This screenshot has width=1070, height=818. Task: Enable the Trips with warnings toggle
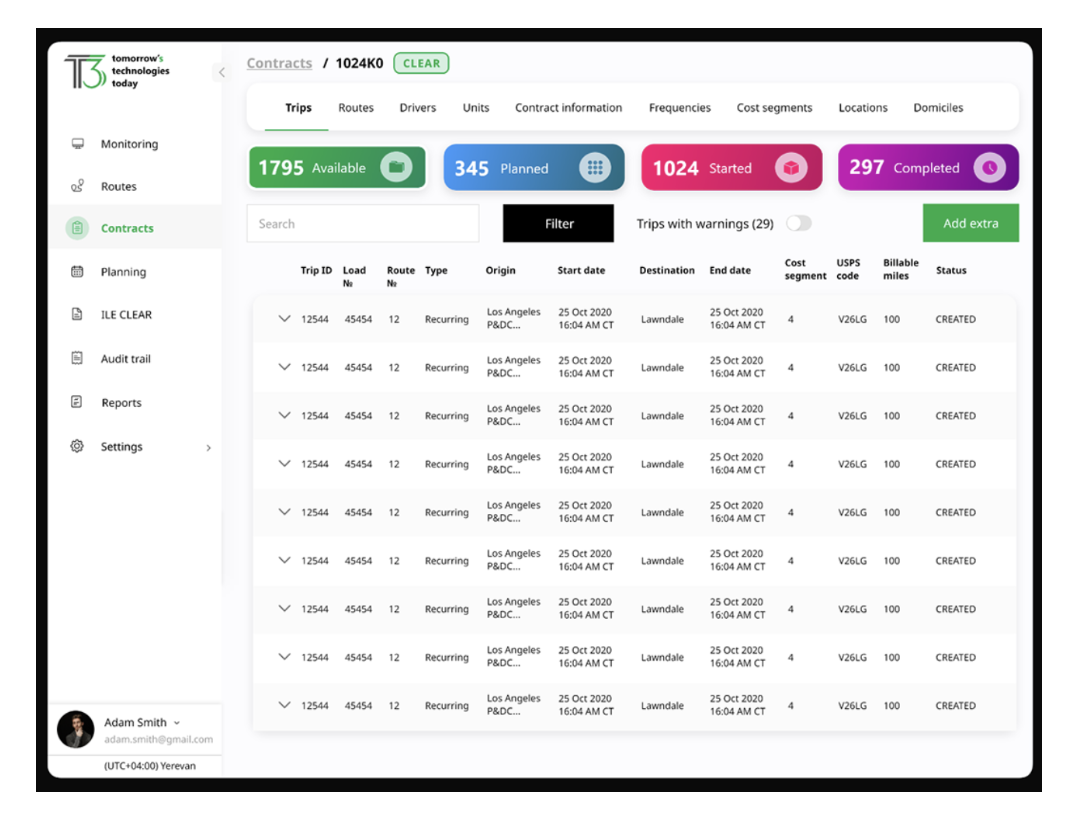click(x=799, y=224)
